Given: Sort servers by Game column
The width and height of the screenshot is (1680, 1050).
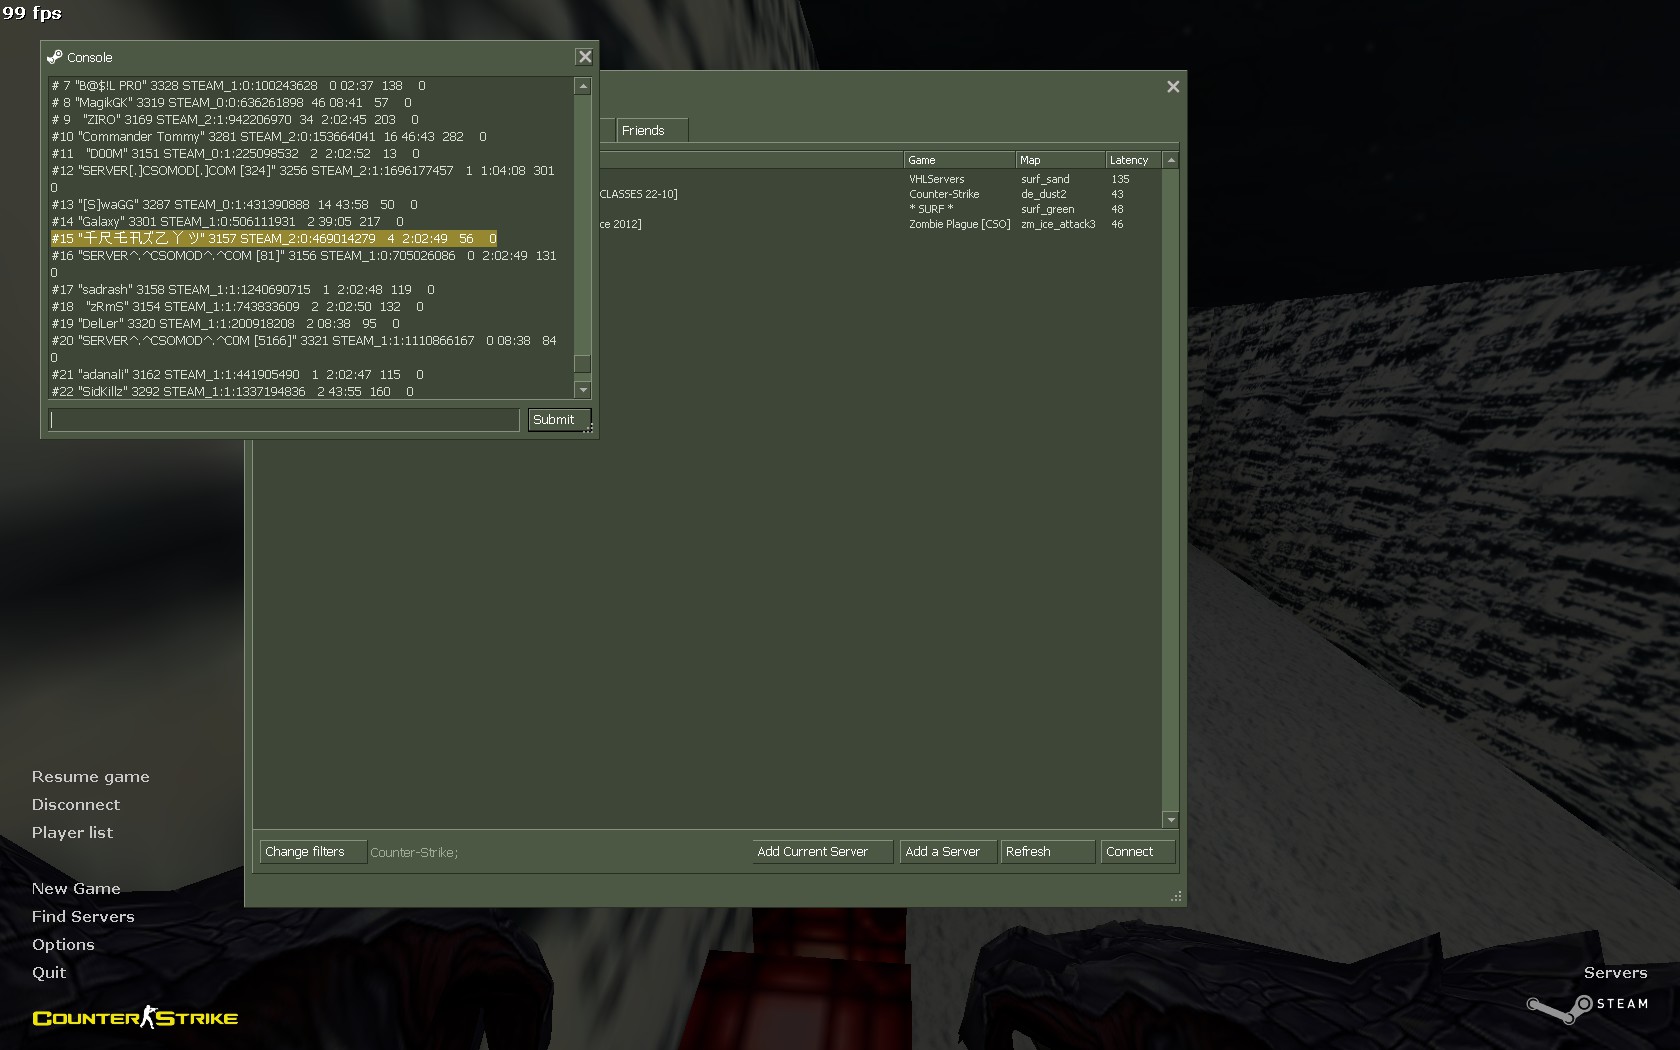Looking at the screenshot, I should pos(957,160).
